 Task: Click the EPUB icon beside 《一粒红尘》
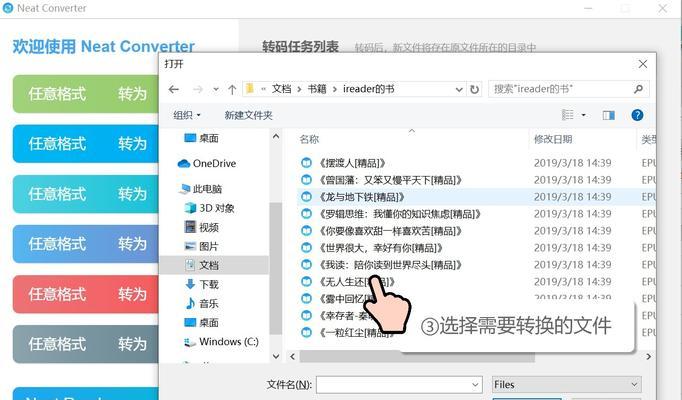[x=307, y=332]
